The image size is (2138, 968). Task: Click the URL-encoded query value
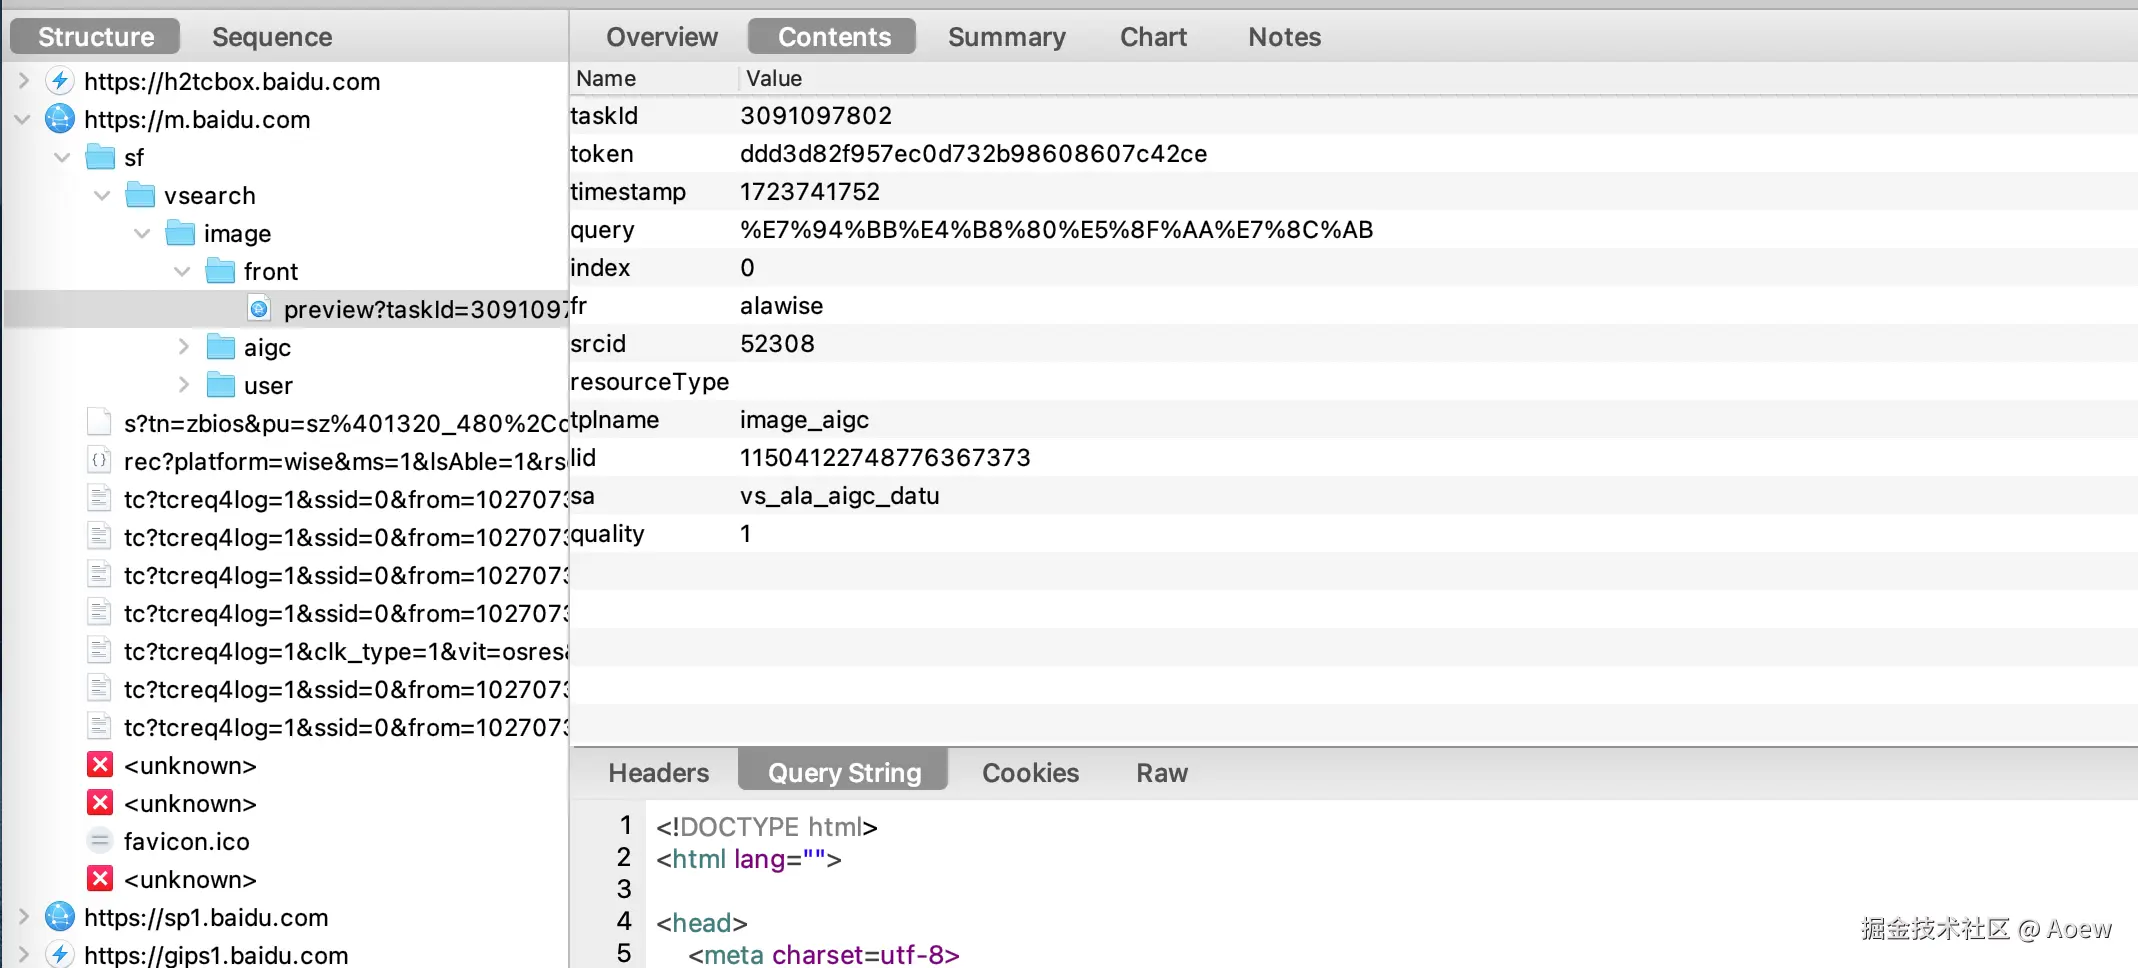tap(1057, 230)
